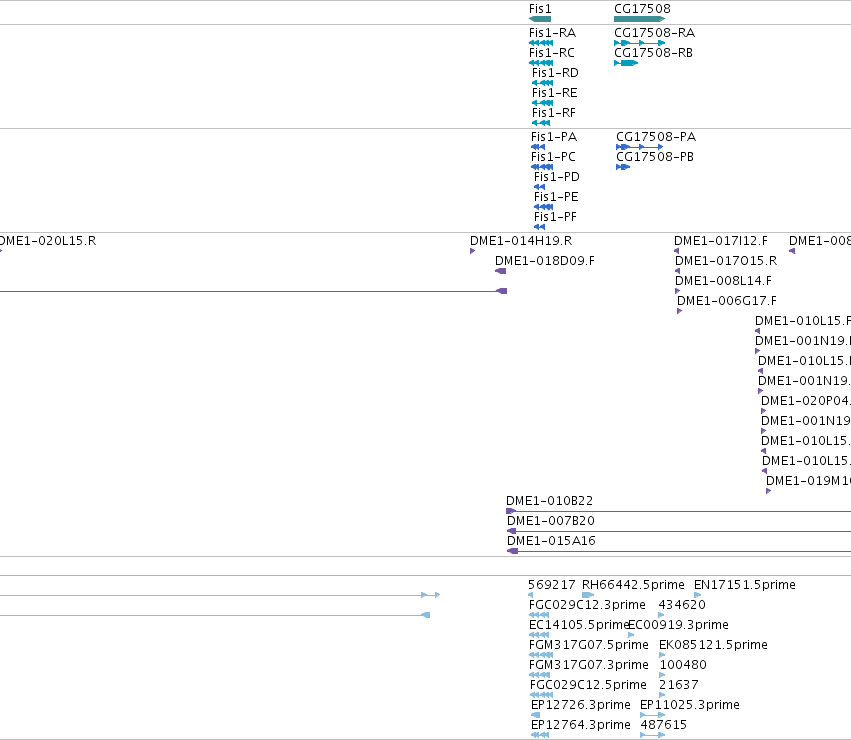
Task: Click the CG17508-RA transcript label
Action: click(x=655, y=33)
